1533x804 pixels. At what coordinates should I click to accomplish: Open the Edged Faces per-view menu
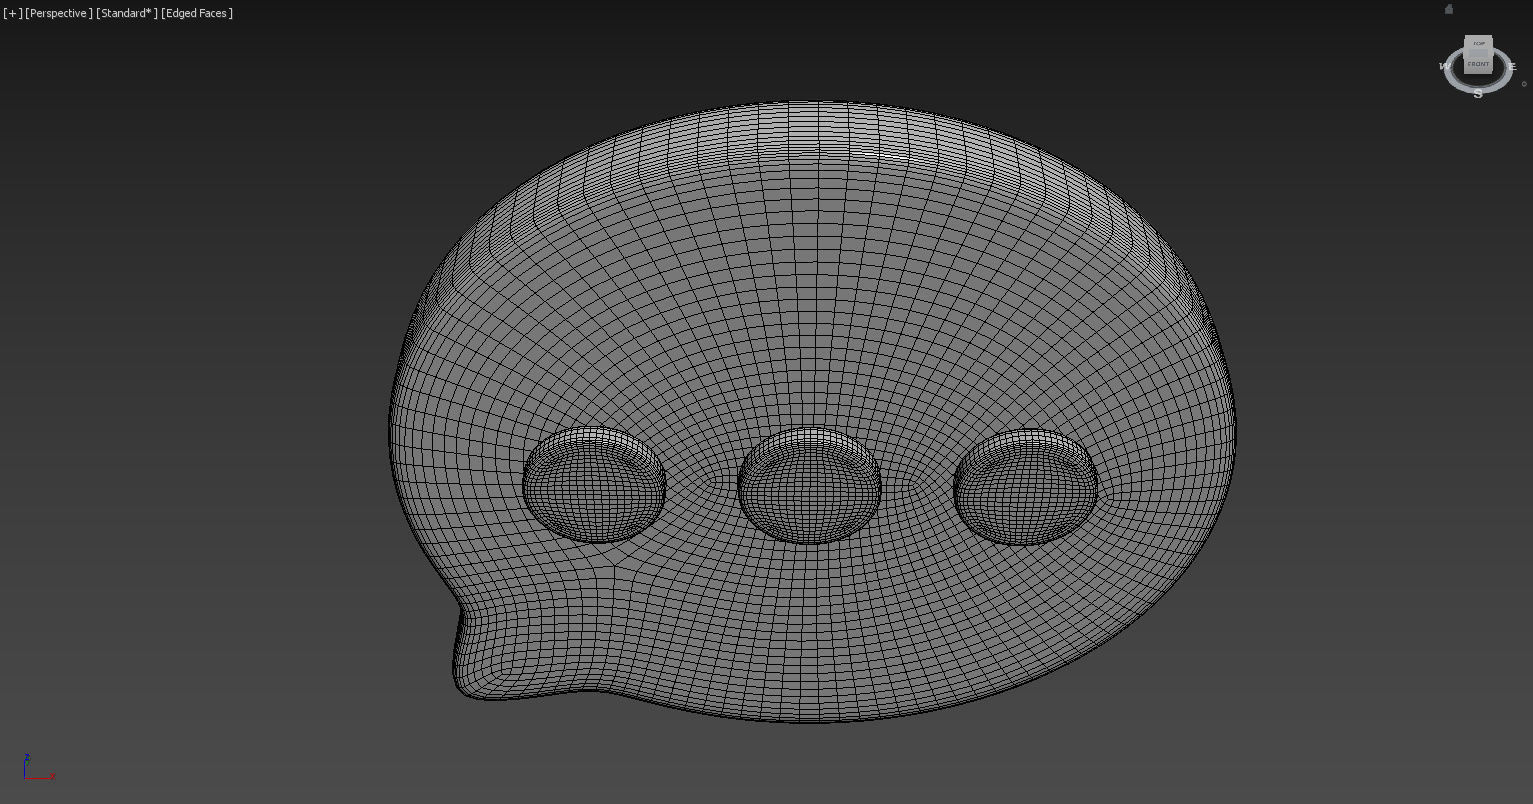[x=197, y=13]
